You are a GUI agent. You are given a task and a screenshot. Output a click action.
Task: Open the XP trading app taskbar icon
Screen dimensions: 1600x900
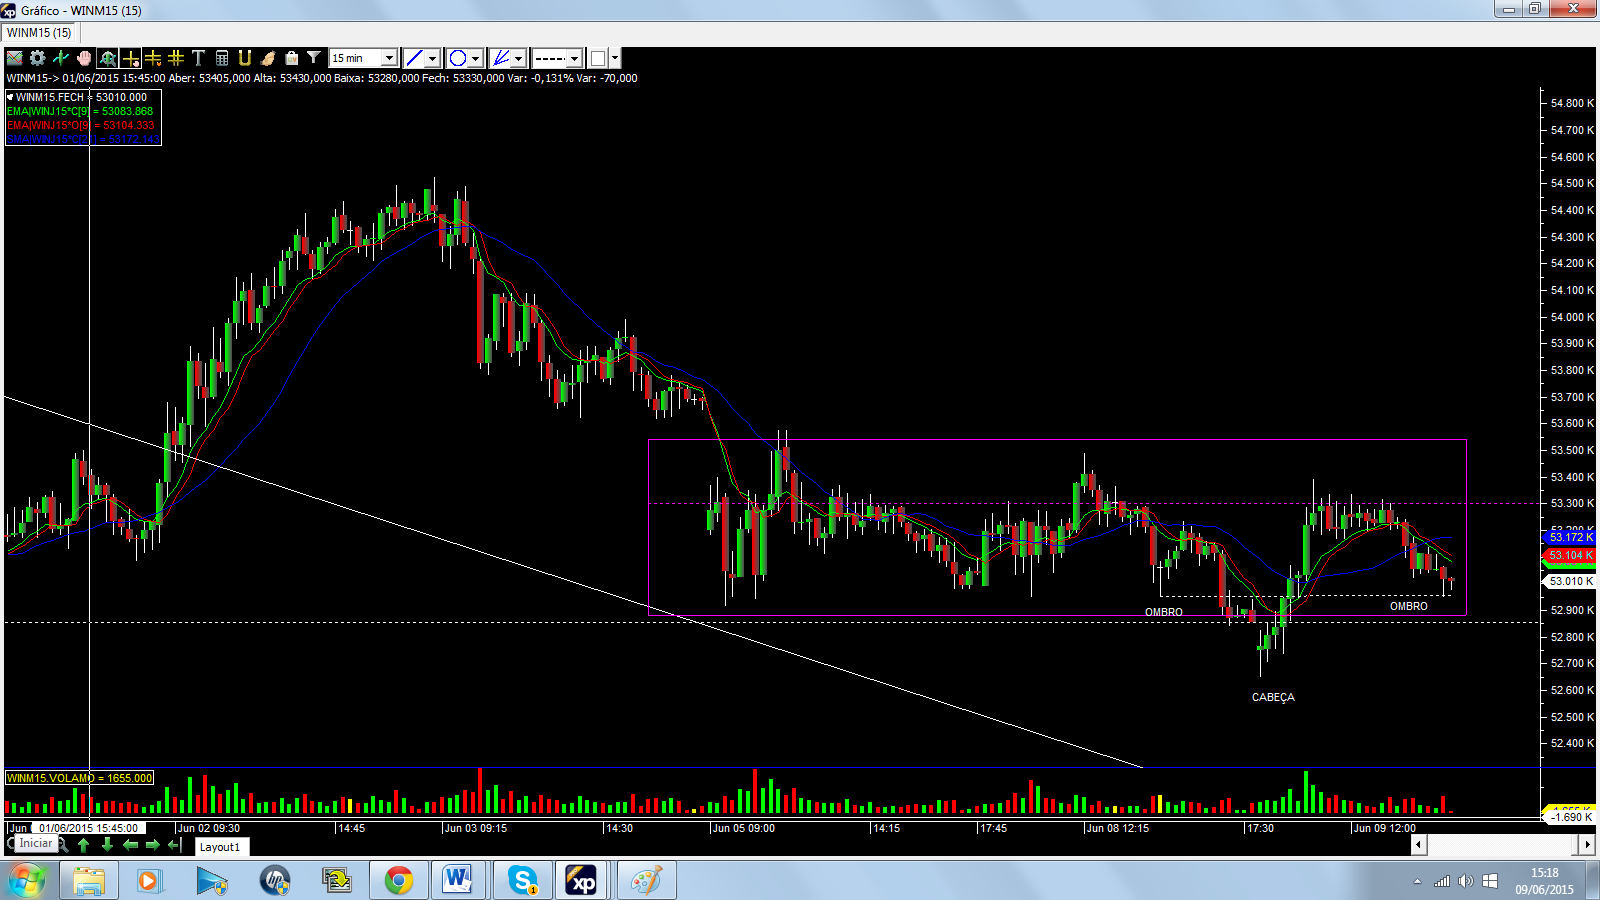[x=581, y=881]
